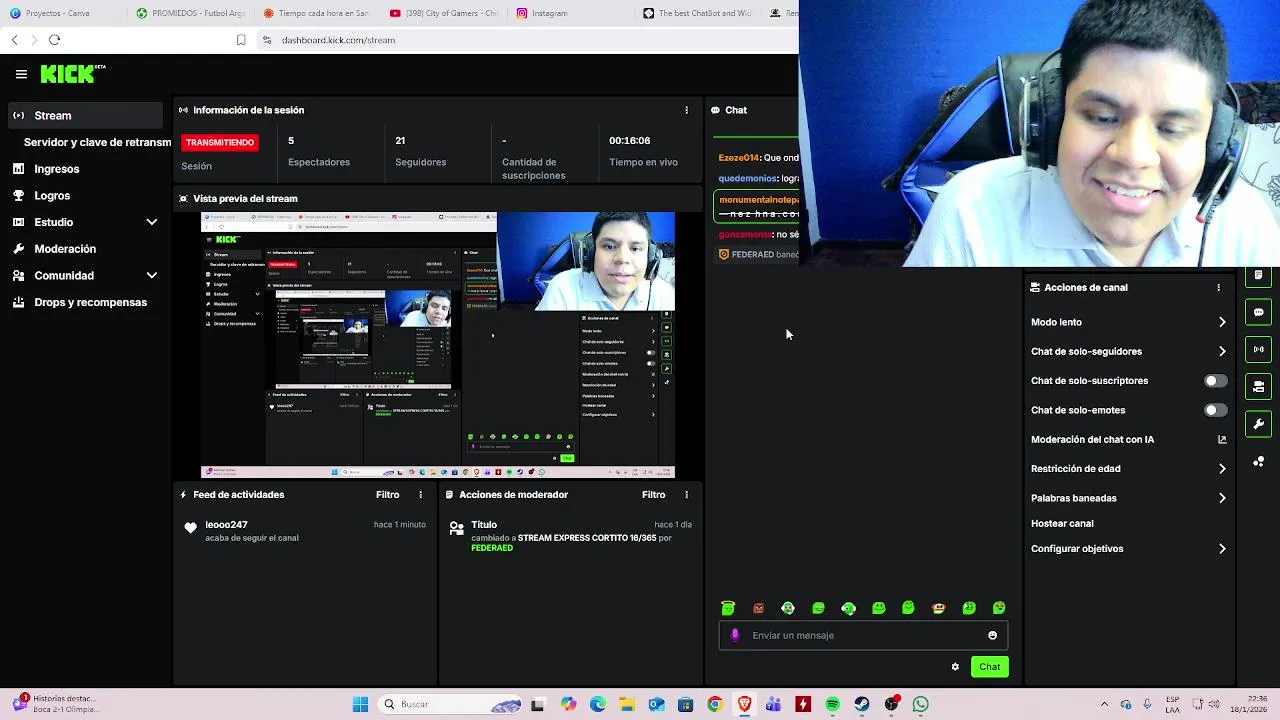Open Spotify from the taskbar
Viewport: 1280px width, 720px height.
[x=832, y=704]
